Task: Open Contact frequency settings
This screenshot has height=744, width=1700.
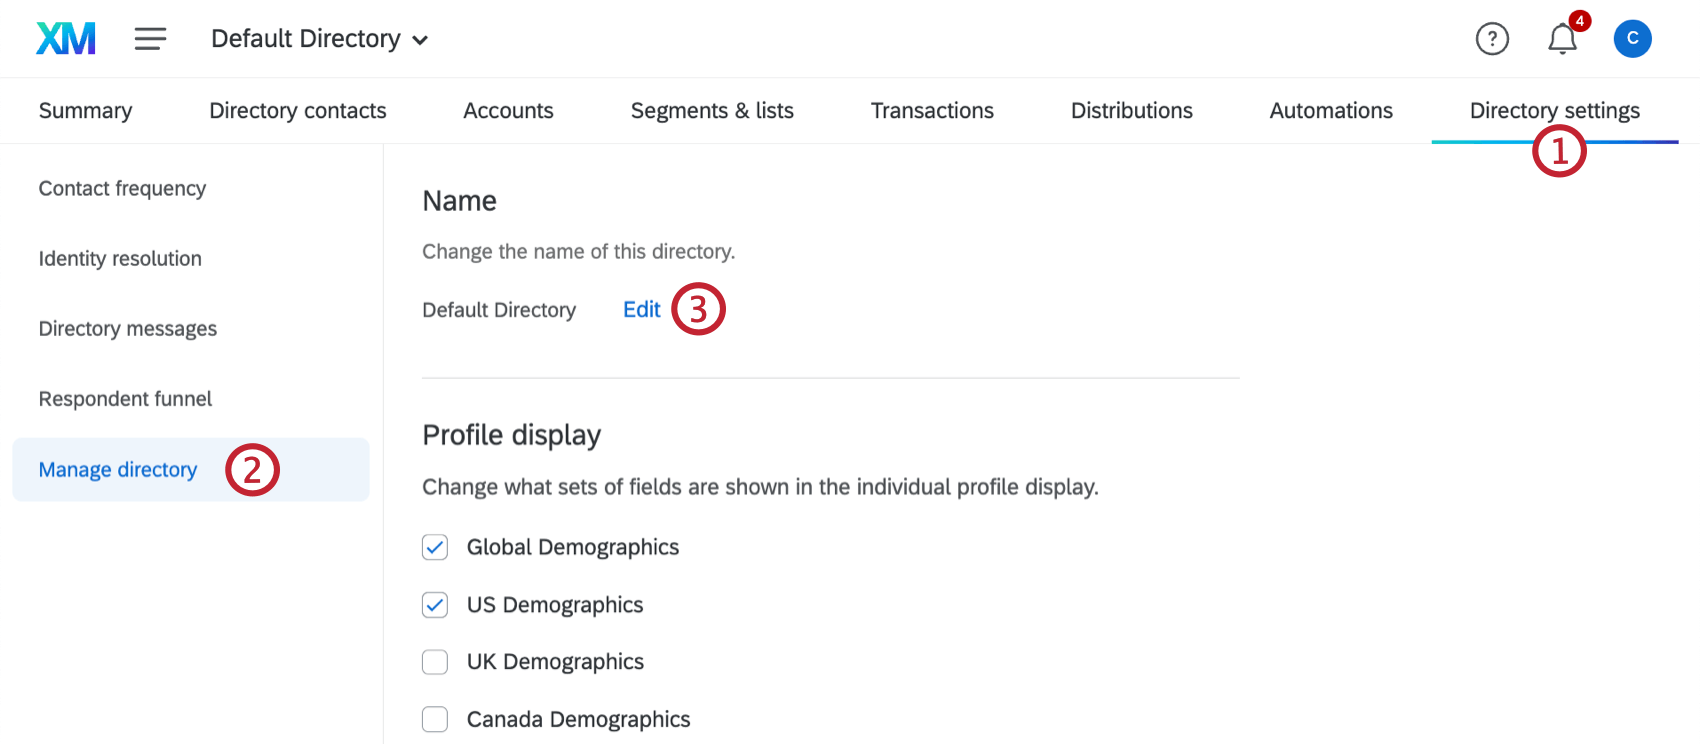Action: tap(122, 188)
